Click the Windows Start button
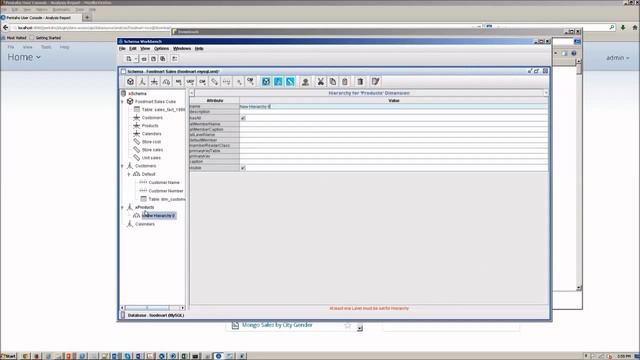This screenshot has width=640, height=360. pos(9,356)
